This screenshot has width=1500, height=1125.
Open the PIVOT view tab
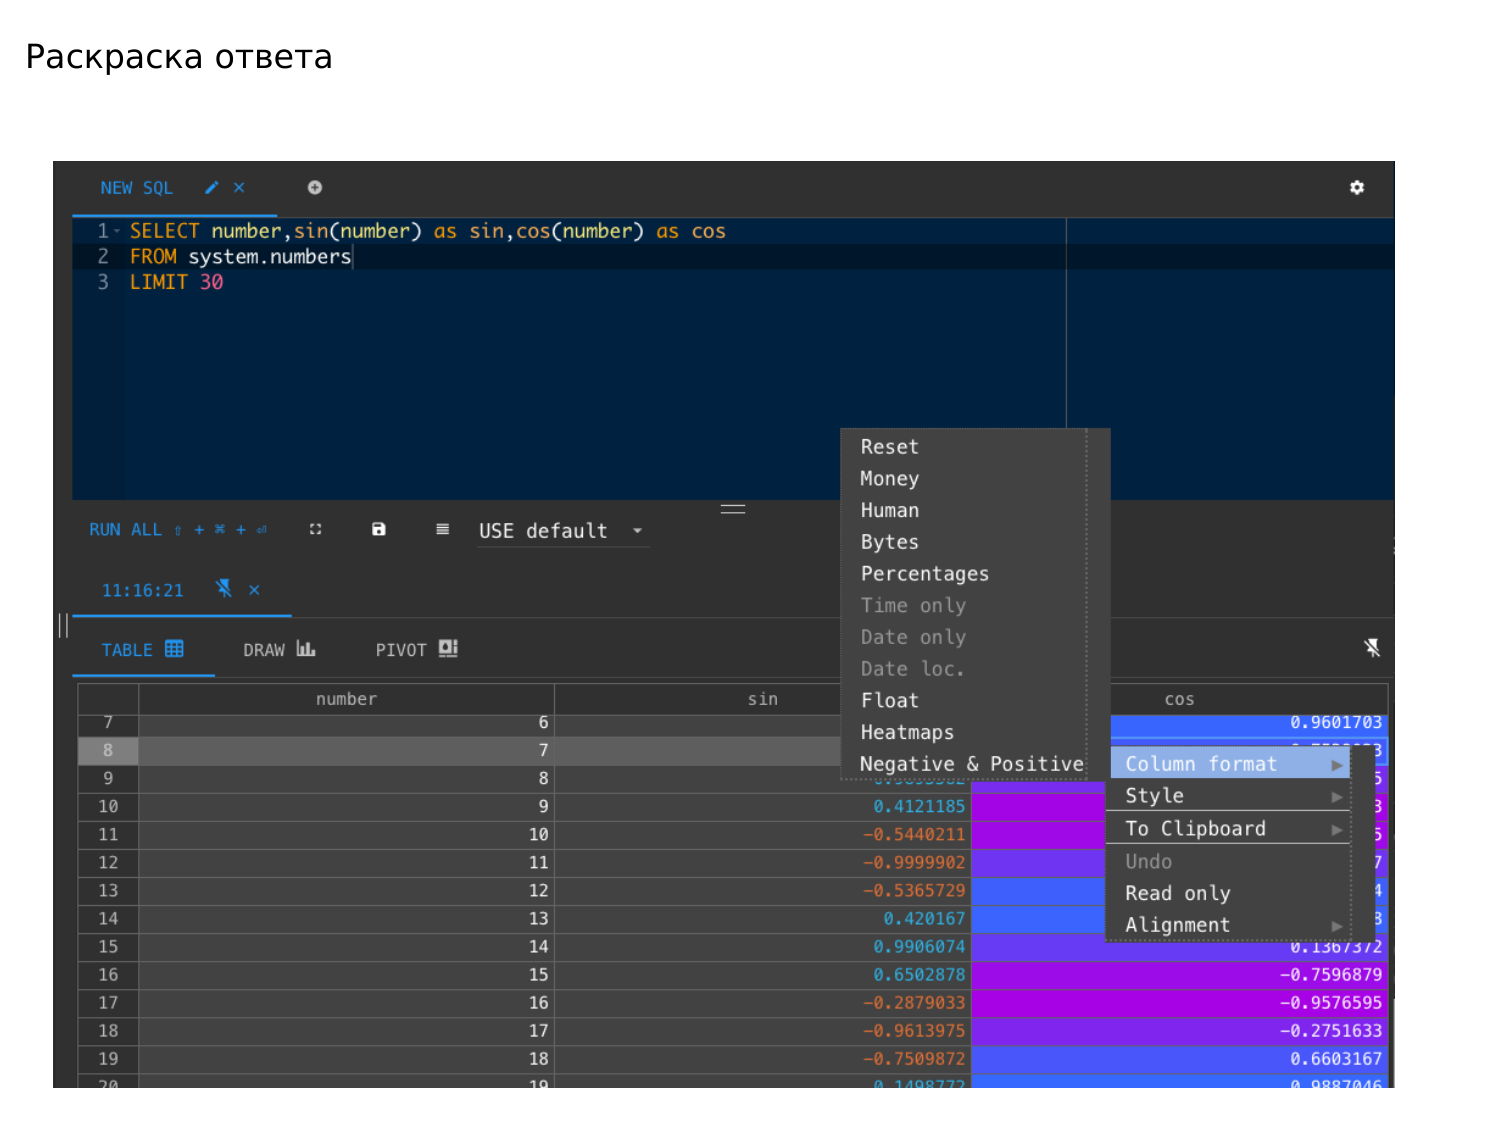(x=416, y=650)
